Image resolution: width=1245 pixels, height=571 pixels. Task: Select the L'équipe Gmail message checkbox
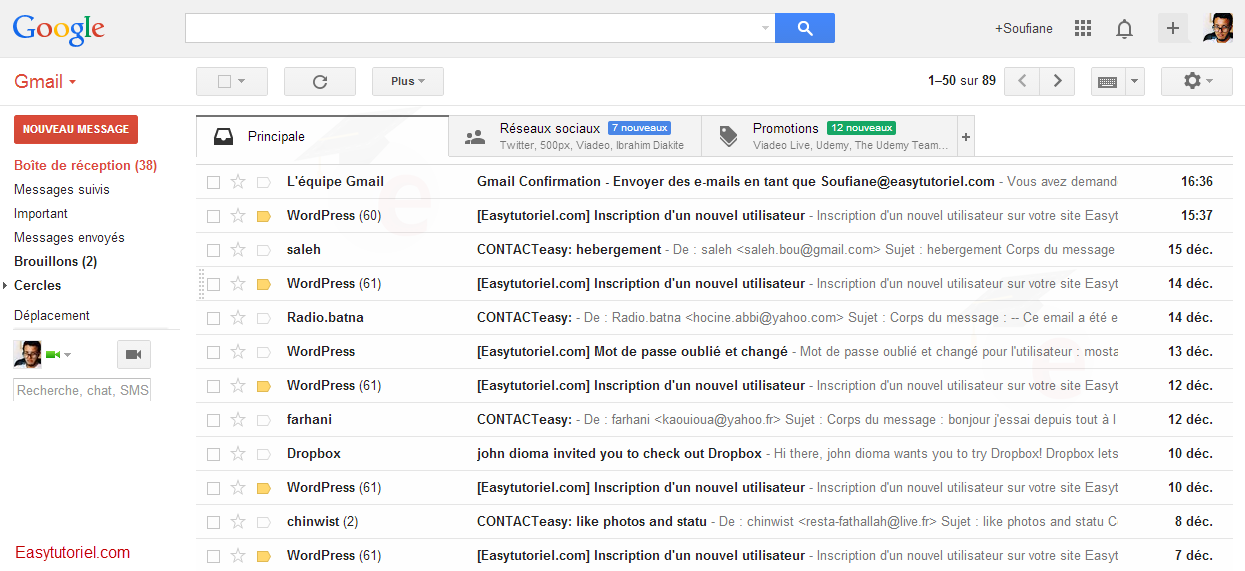pyautogui.click(x=213, y=182)
